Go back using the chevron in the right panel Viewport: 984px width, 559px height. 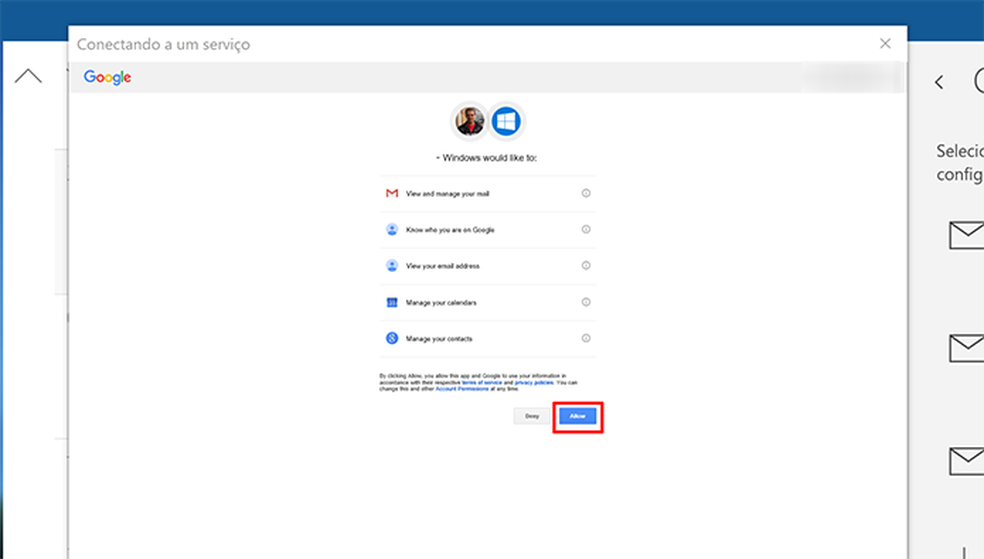click(x=939, y=82)
